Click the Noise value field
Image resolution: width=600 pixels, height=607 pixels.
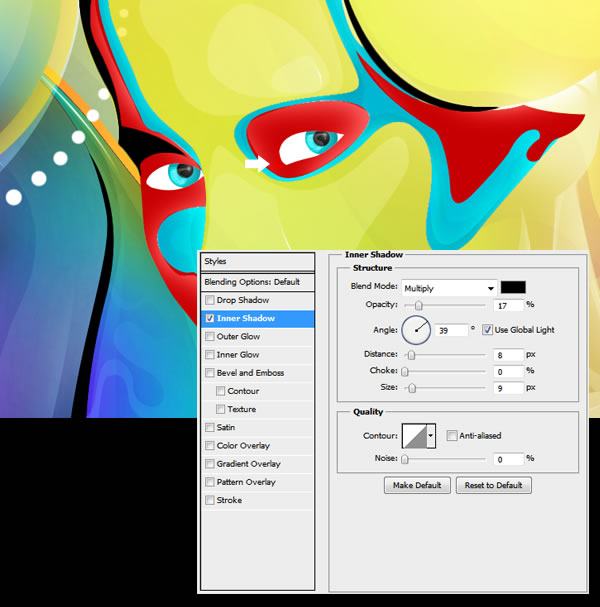(508, 459)
